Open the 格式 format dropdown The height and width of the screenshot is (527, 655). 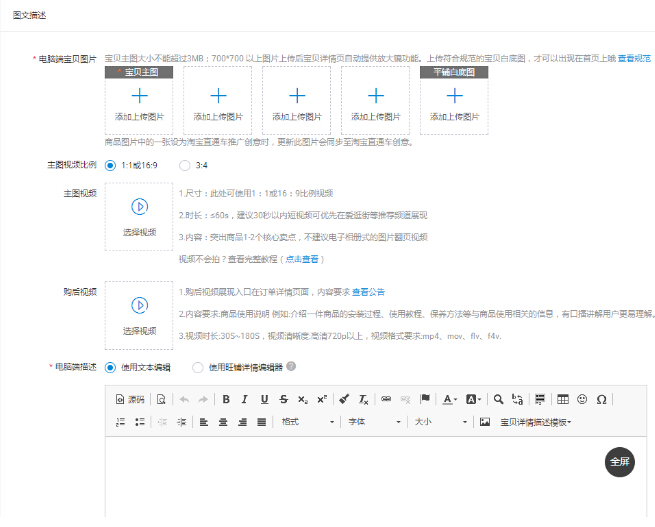[304, 422]
